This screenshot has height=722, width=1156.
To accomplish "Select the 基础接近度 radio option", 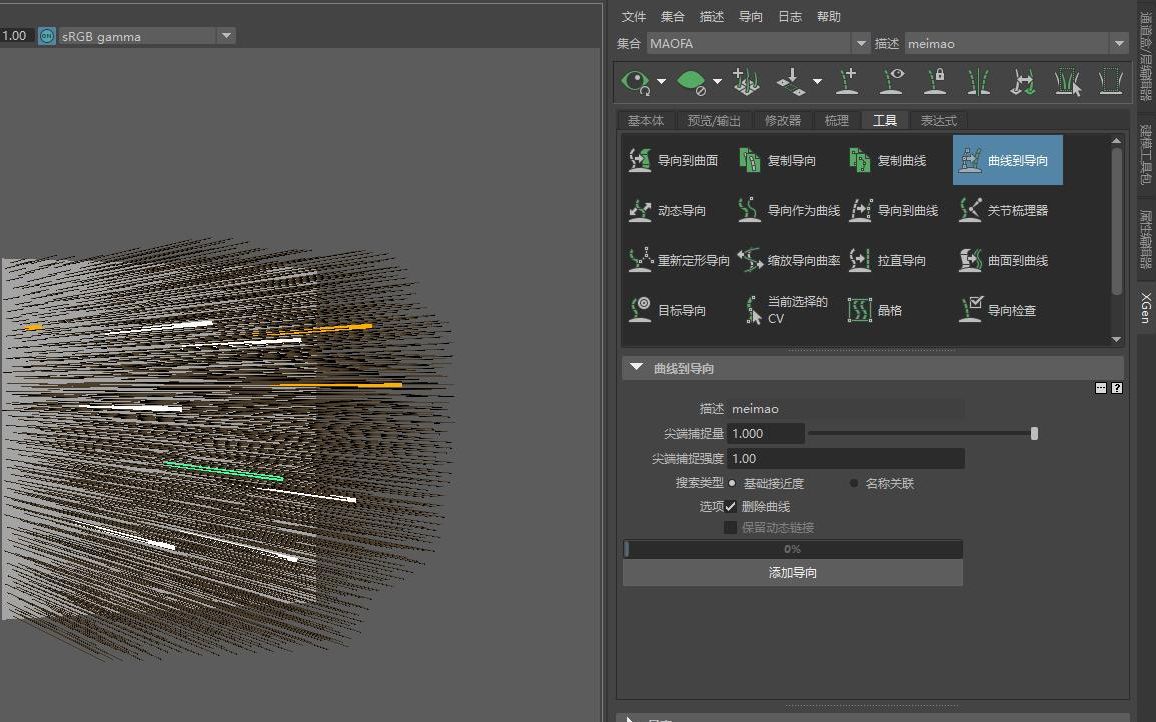I will (x=732, y=483).
